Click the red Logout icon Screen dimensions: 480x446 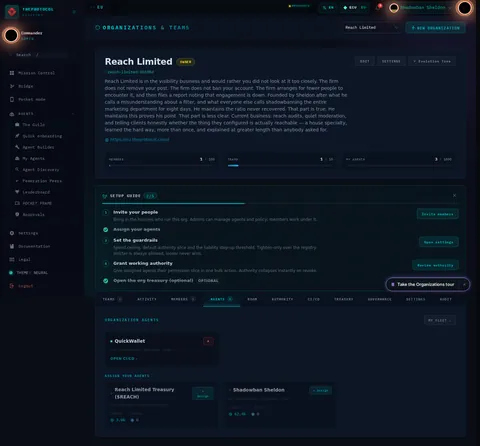point(12,286)
